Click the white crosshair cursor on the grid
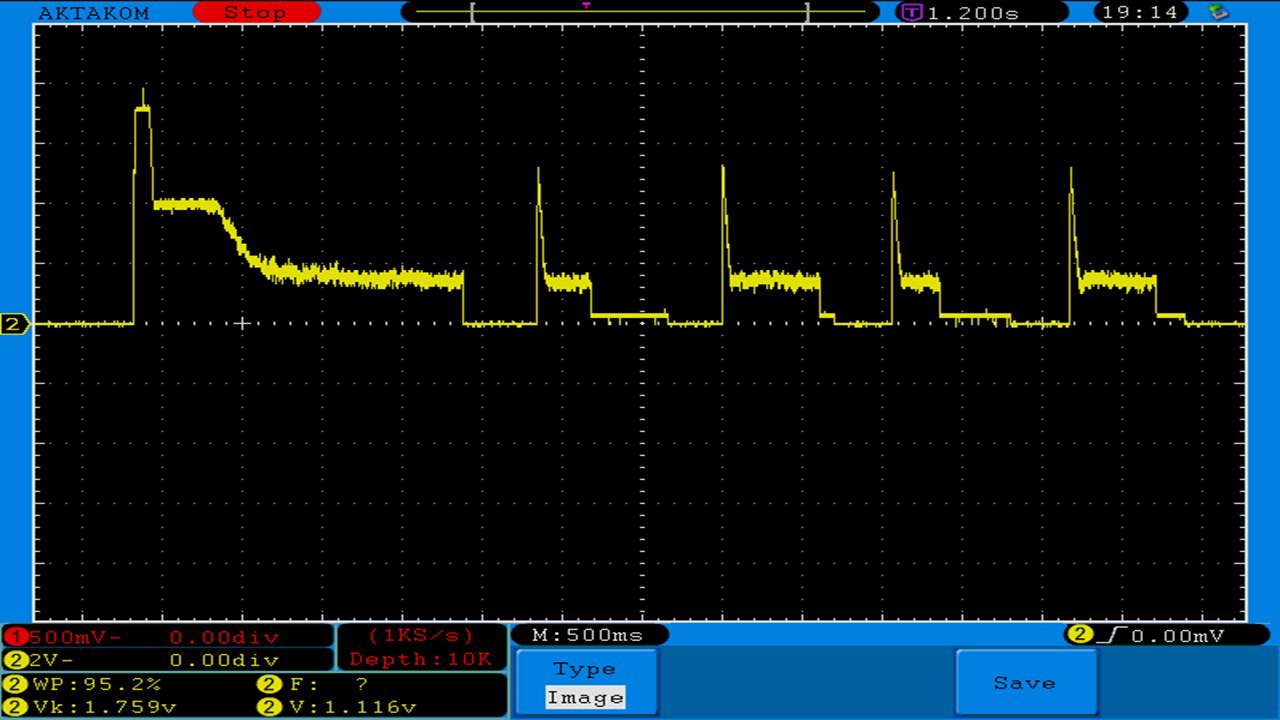 pyautogui.click(x=241, y=323)
